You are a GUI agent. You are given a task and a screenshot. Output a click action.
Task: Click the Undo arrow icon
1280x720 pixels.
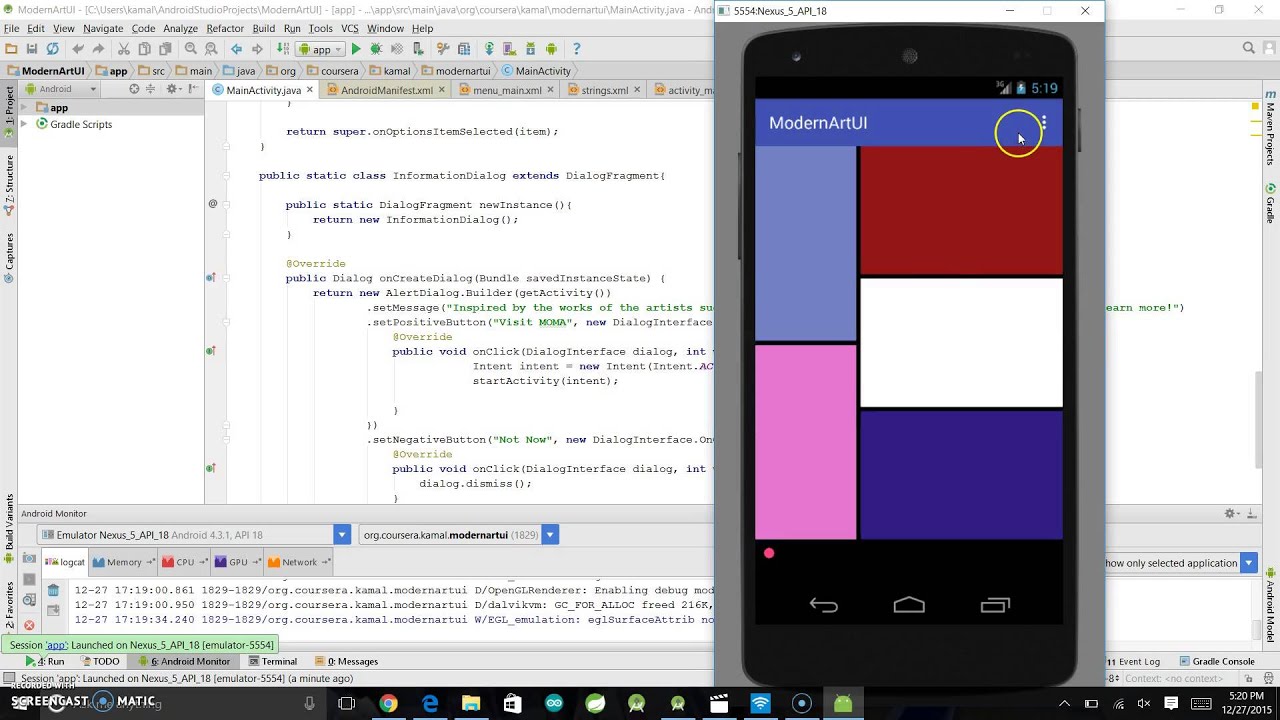click(78, 49)
